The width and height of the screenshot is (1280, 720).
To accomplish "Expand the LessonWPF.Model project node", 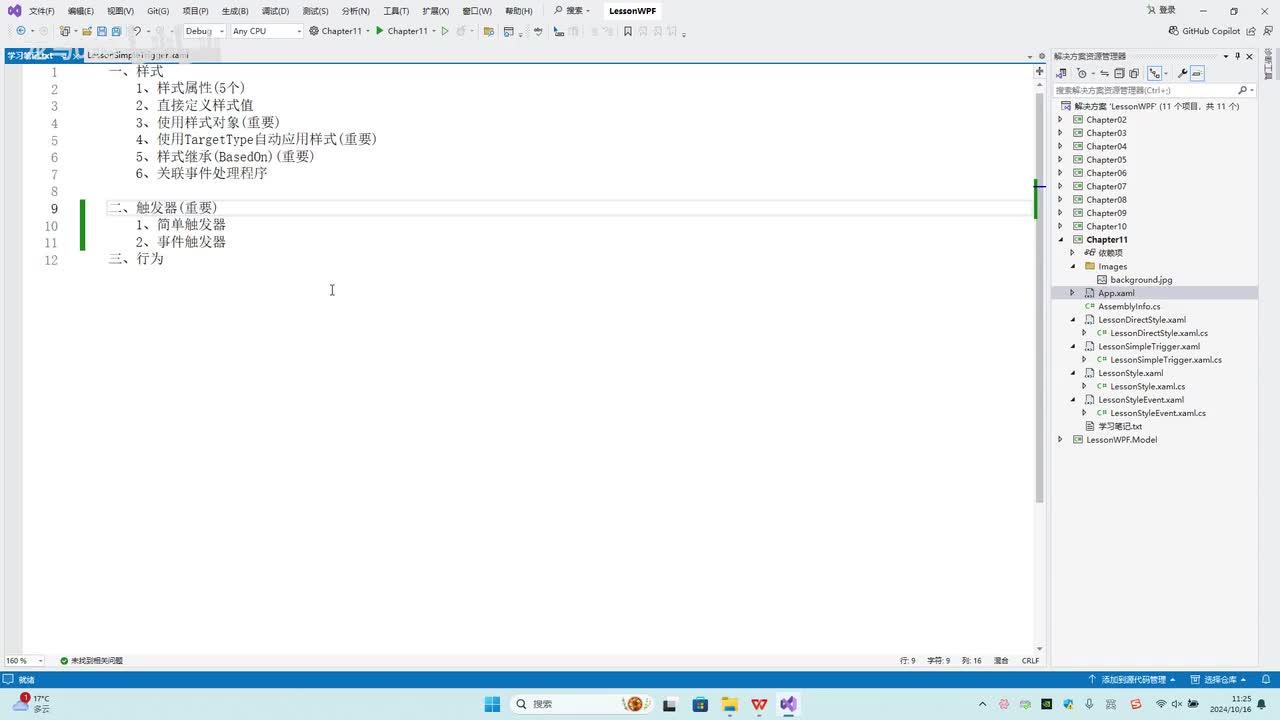I will coord(1061,440).
